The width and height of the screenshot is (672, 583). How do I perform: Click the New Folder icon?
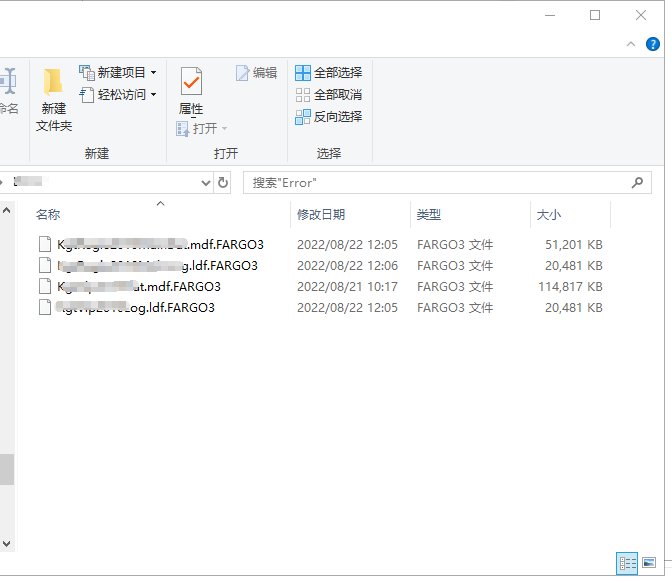tap(53, 82)
